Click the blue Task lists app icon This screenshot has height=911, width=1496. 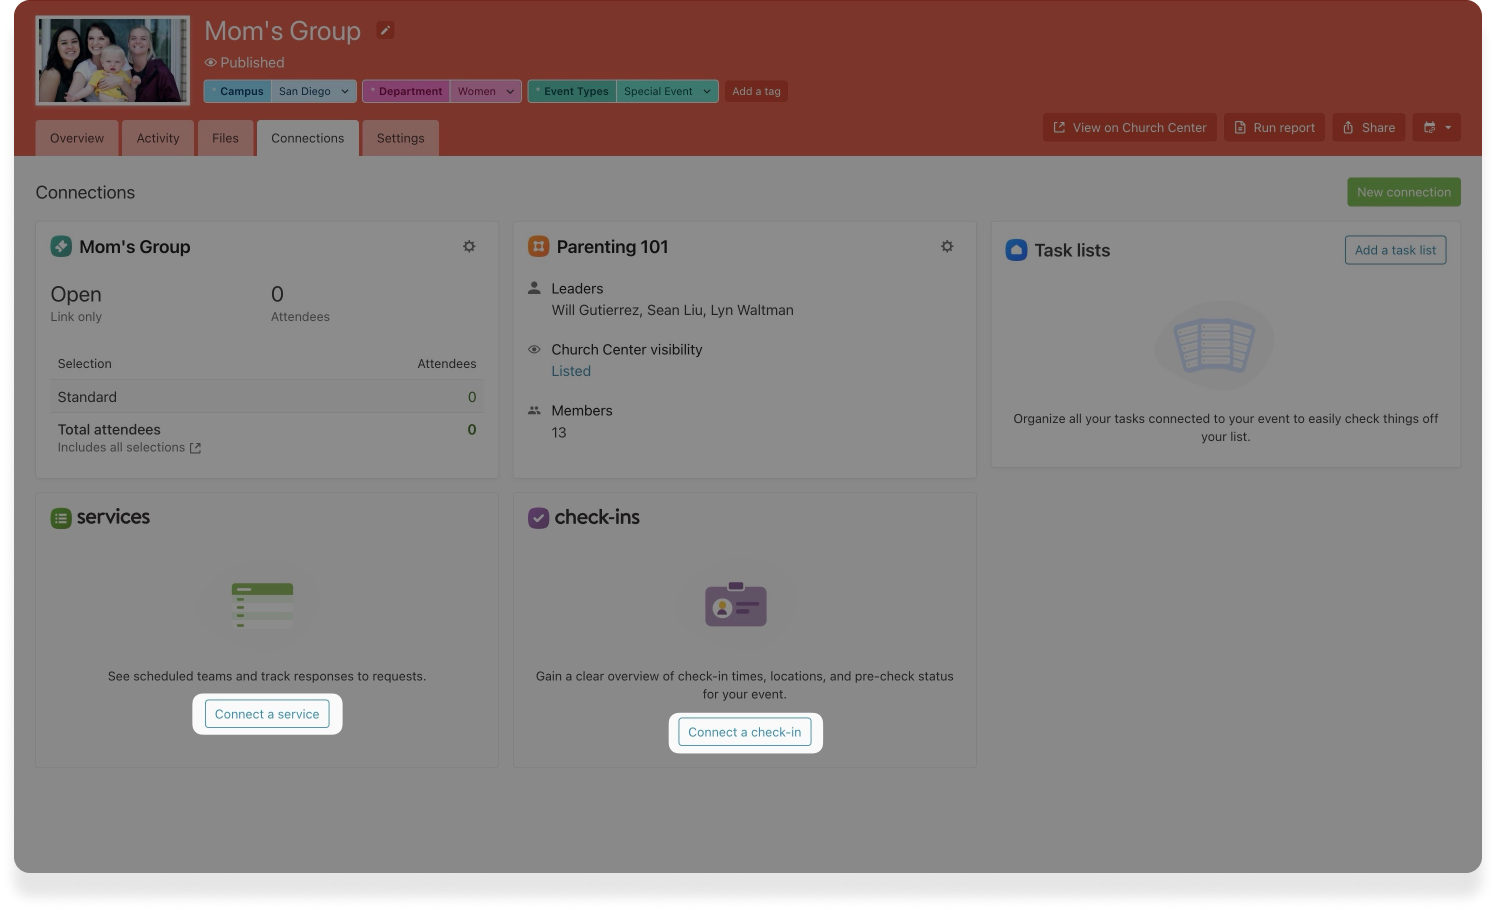[1016, 251]
